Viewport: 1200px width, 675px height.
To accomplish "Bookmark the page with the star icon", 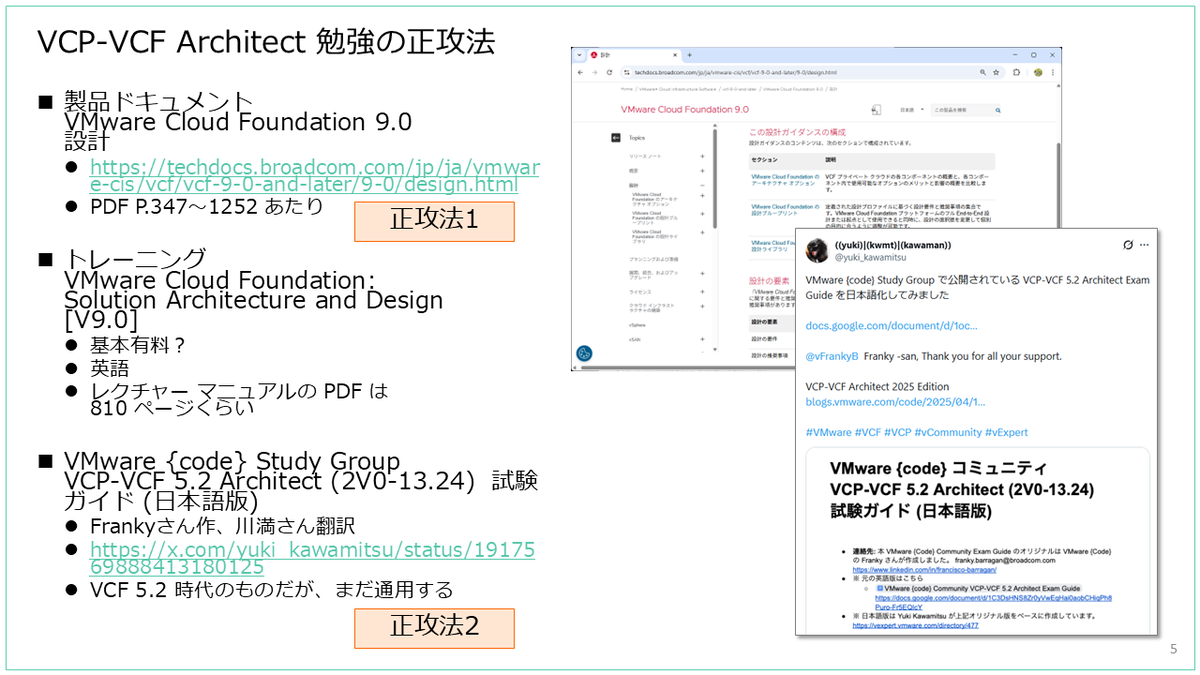I will [996, 72].
